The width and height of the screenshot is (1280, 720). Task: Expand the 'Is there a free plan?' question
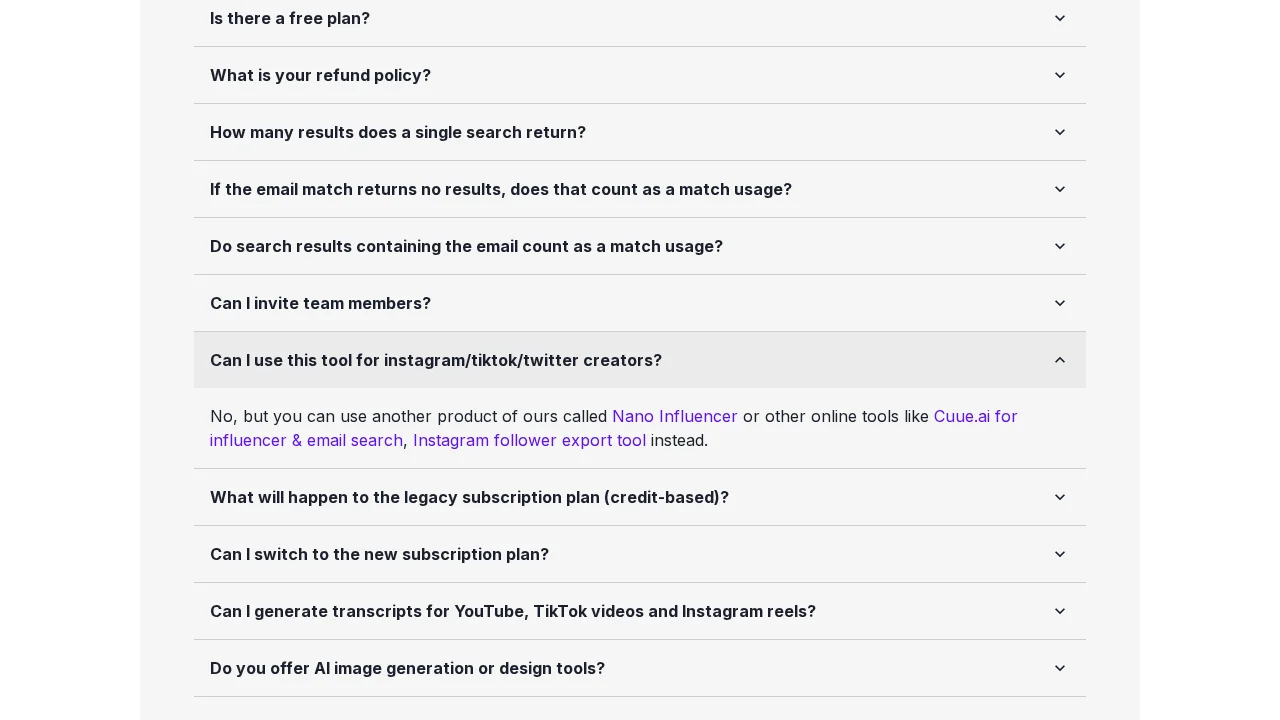pos(640,18)
